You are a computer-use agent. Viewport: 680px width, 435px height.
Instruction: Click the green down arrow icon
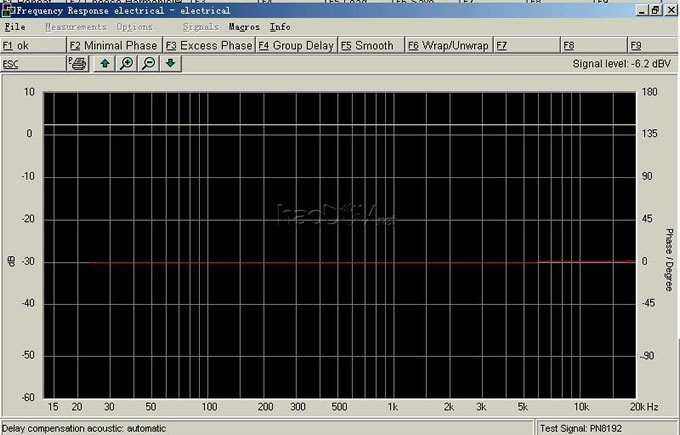pos(170,64)
